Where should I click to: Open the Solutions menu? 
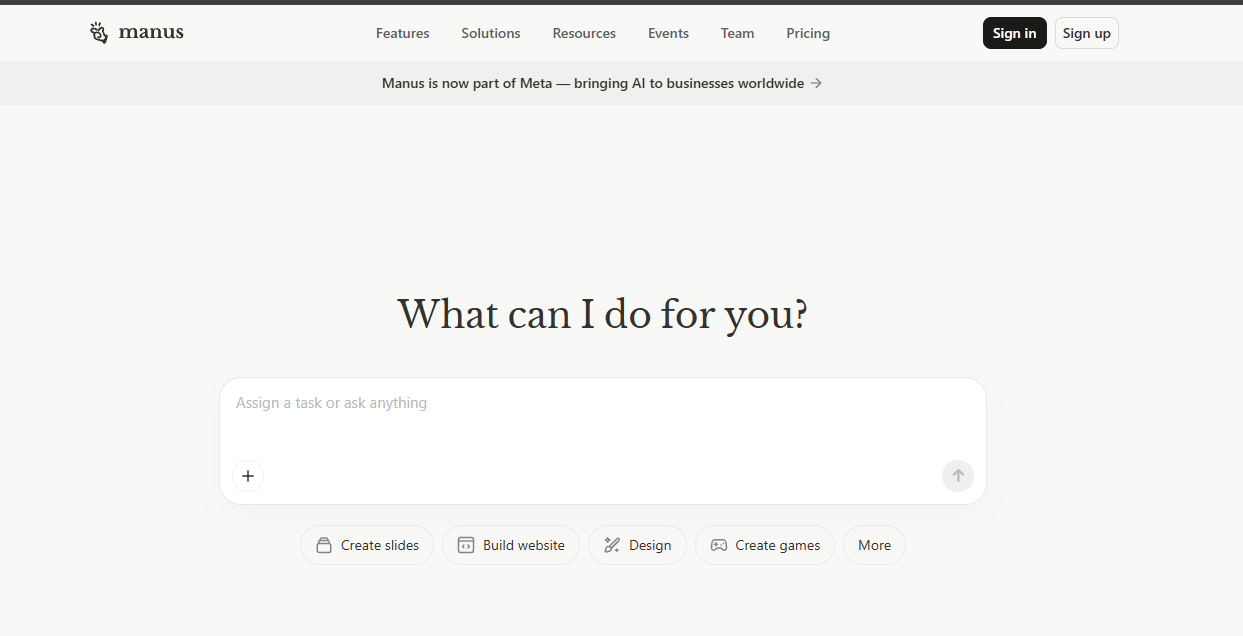[491, 33]
